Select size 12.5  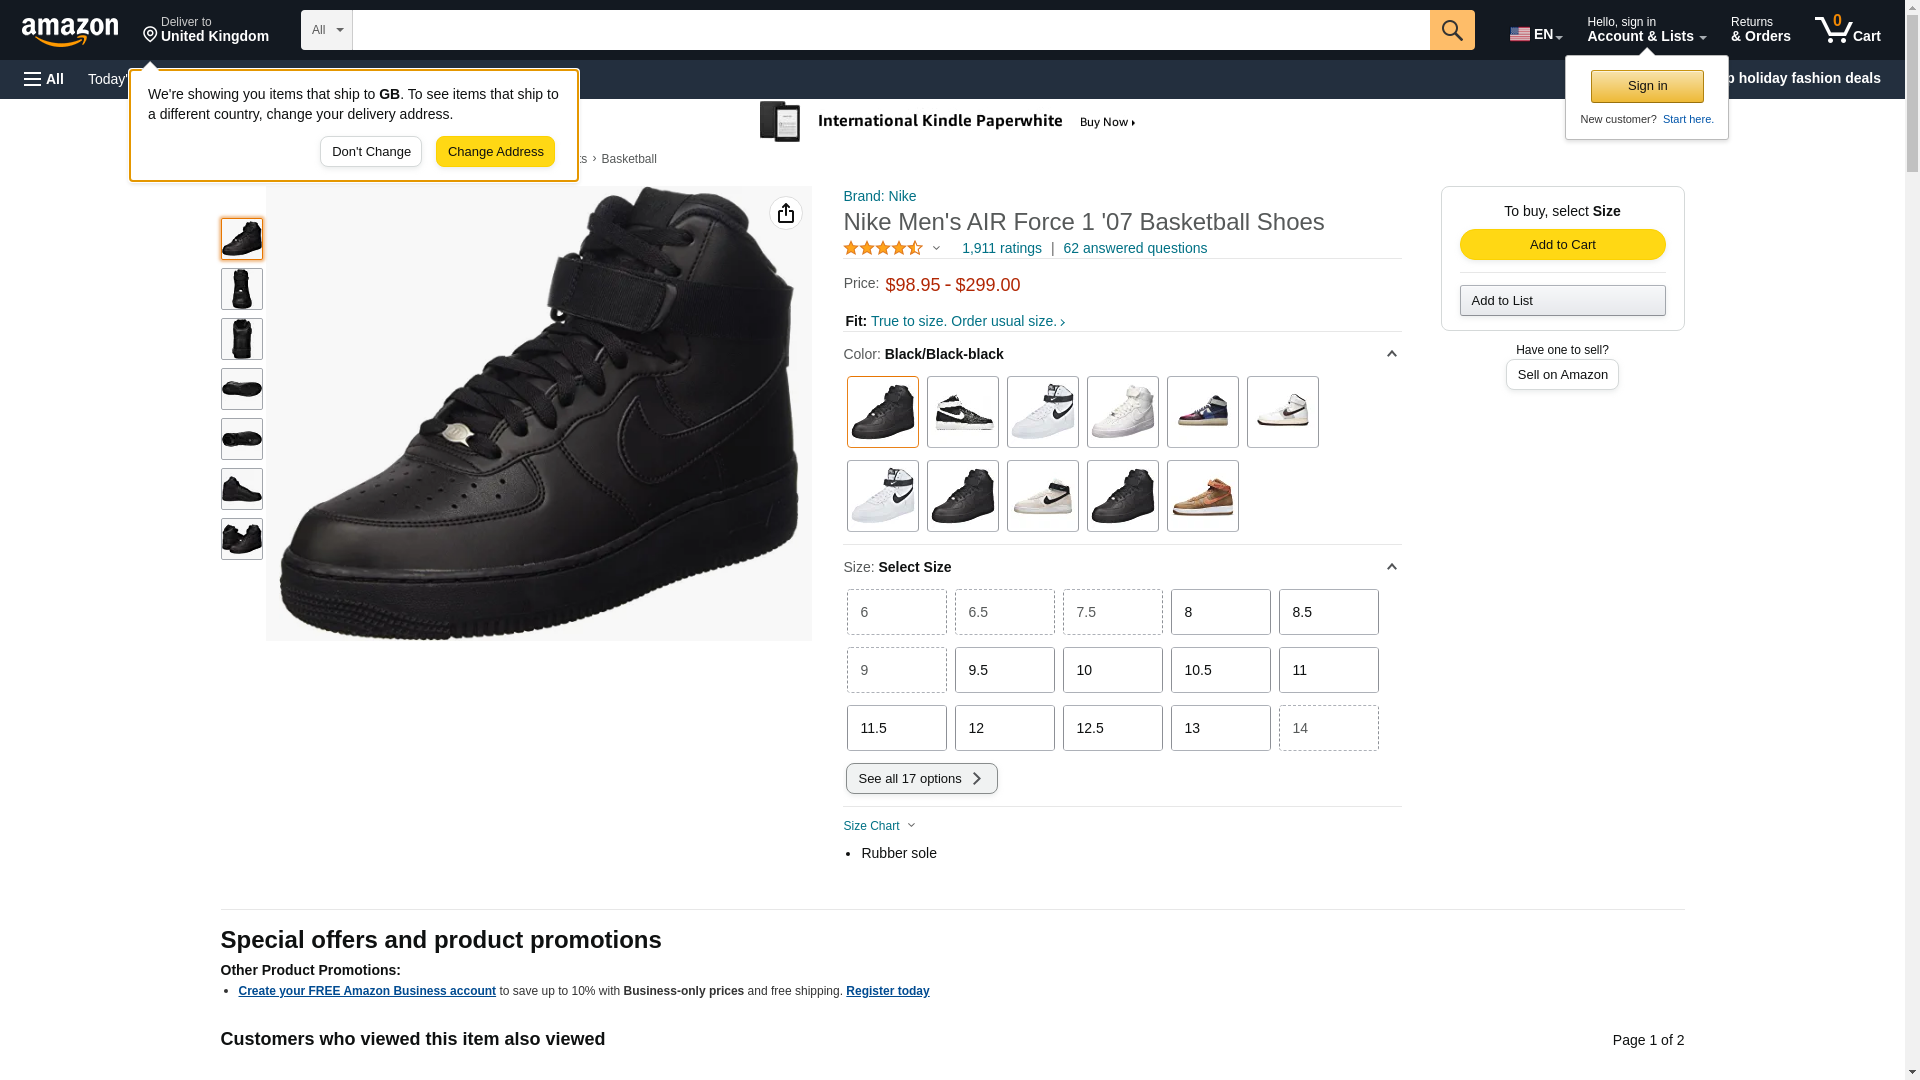coord(1111,728)
